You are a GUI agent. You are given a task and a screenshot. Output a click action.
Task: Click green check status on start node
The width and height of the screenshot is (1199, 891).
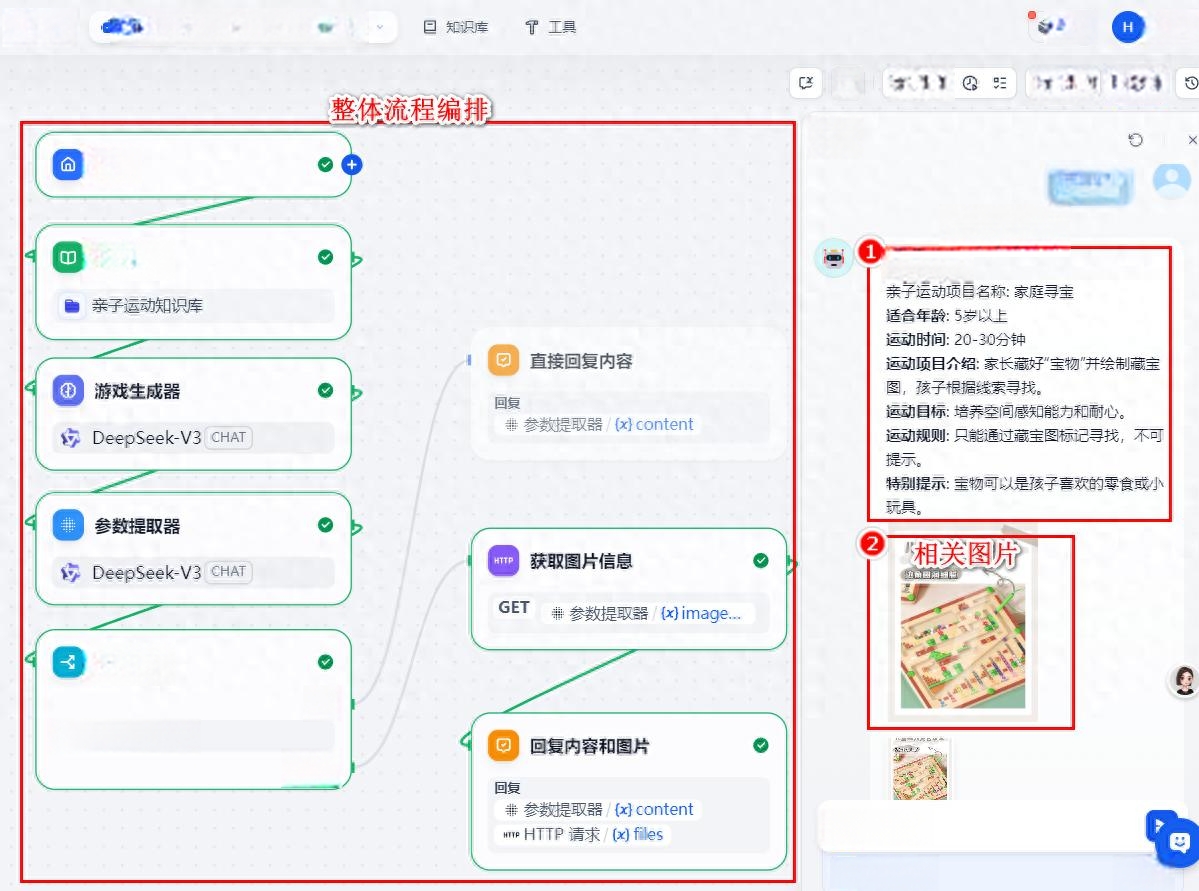point(326,164)
